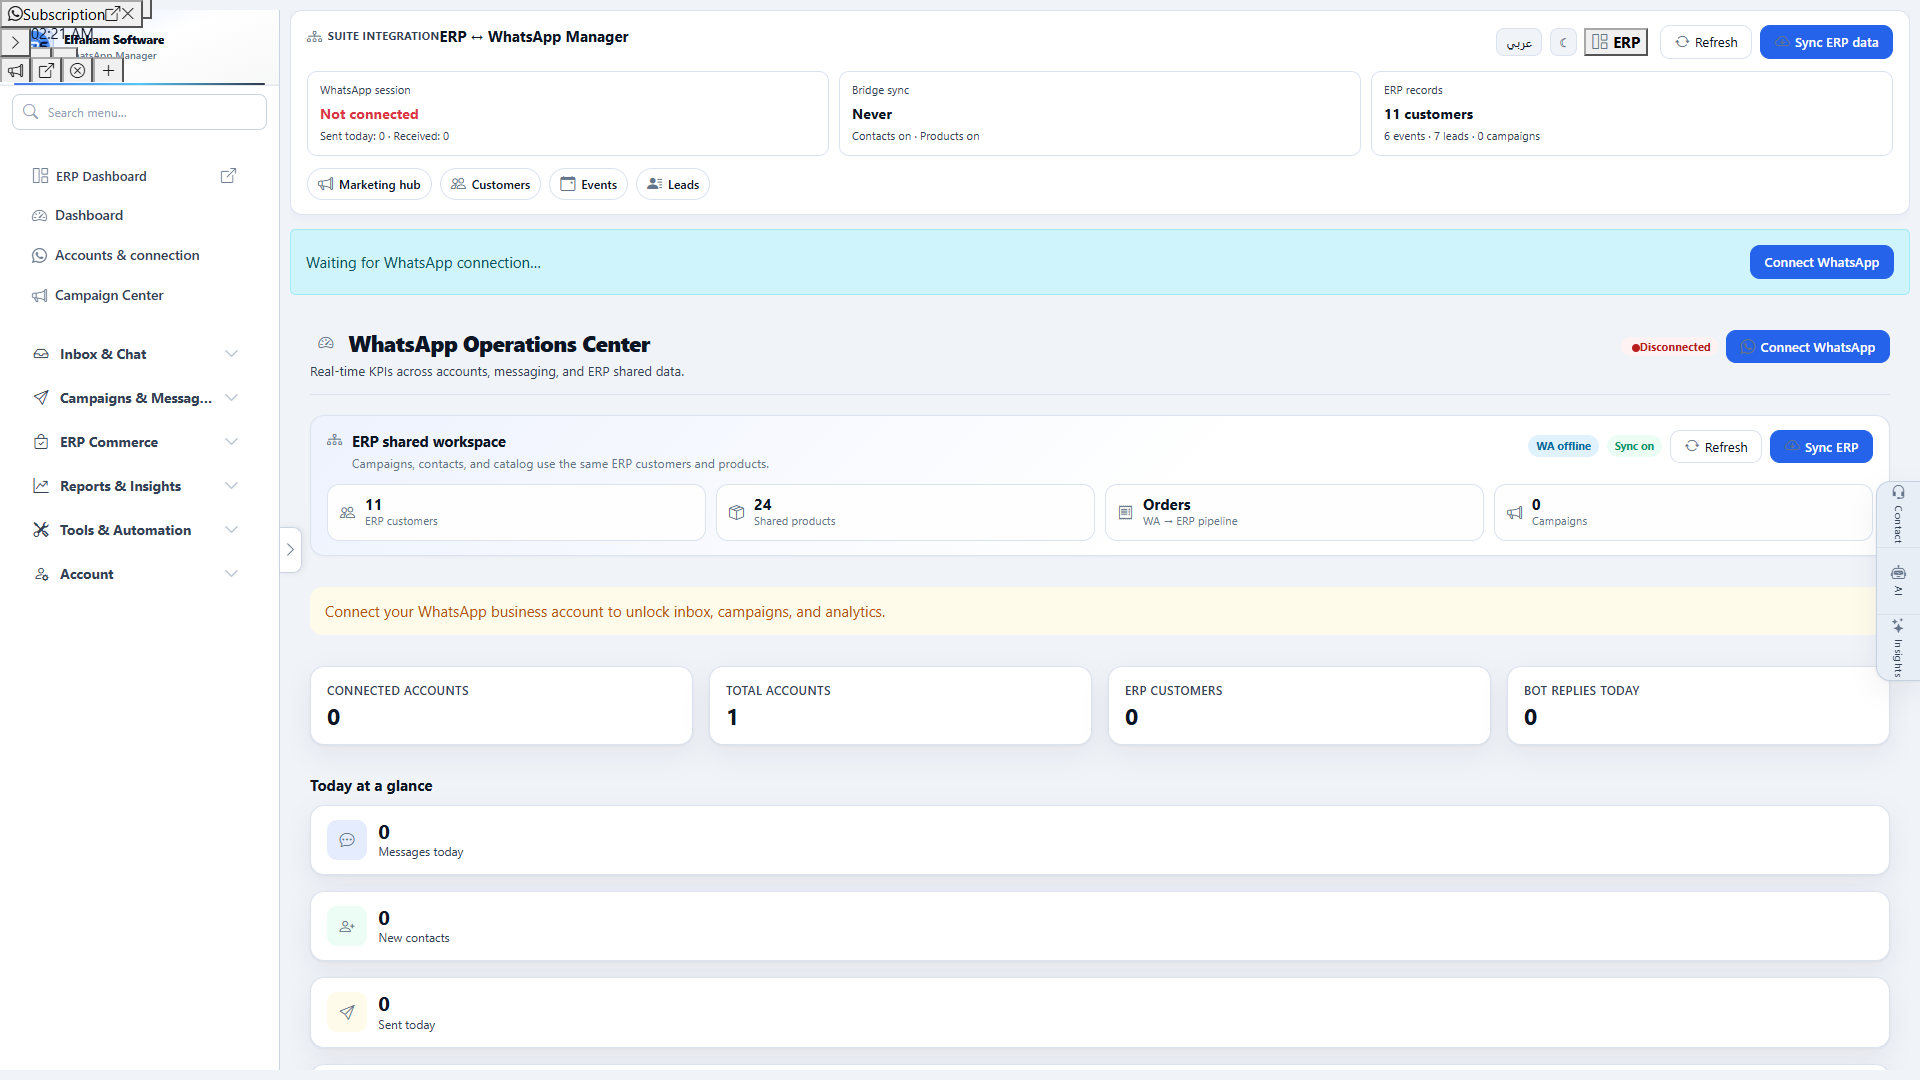The height and width of the screenshot is (1080, 1920).
Task: Open the Leads shortcut
Action: click(673, 184)
